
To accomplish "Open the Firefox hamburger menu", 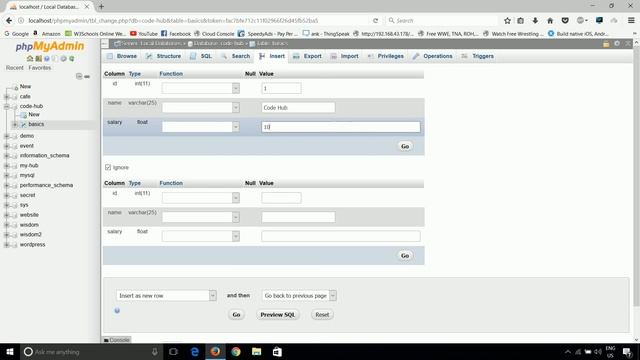I will [631, 20].
